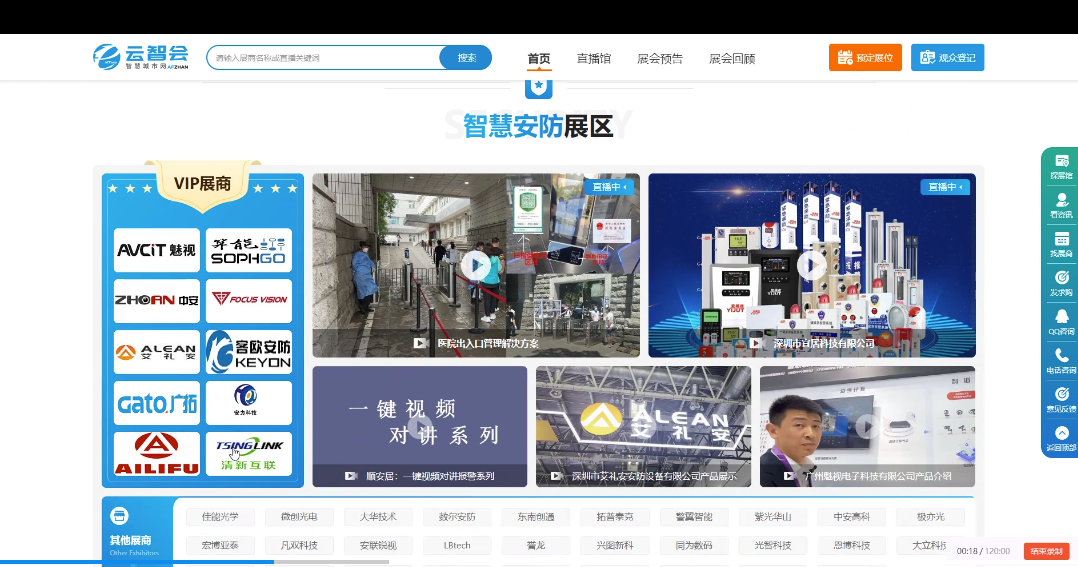Open the SOPHGO exhibitor logo
Screen dimensions: 1078x567
coord(249,250)
